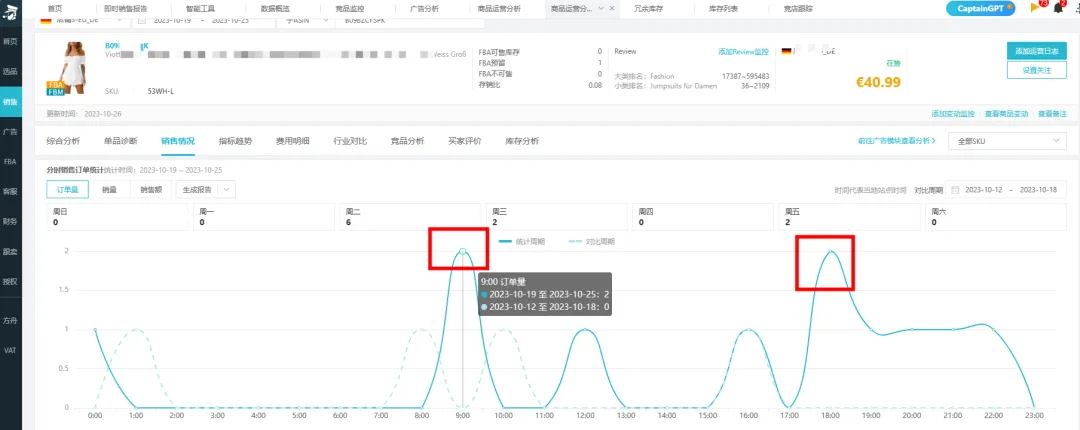Expand the 商品运营分... tab chevron
1080x430 pixels.
click(x=601, y=9)
